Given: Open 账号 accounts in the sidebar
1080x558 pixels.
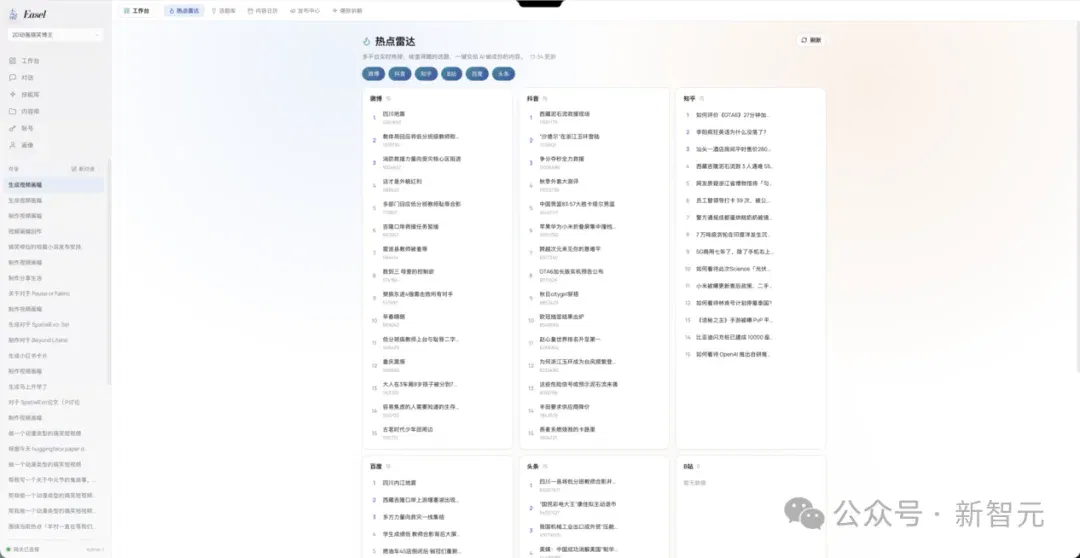Looking at the screenshot, I should coord(22,128).
